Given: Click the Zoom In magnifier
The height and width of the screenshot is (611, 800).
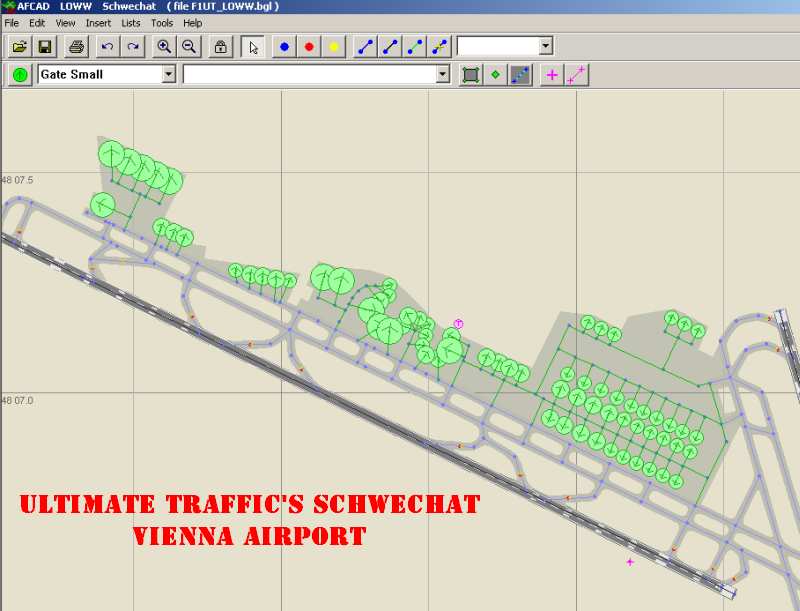Looking at the screenshot, I should 164,47.
